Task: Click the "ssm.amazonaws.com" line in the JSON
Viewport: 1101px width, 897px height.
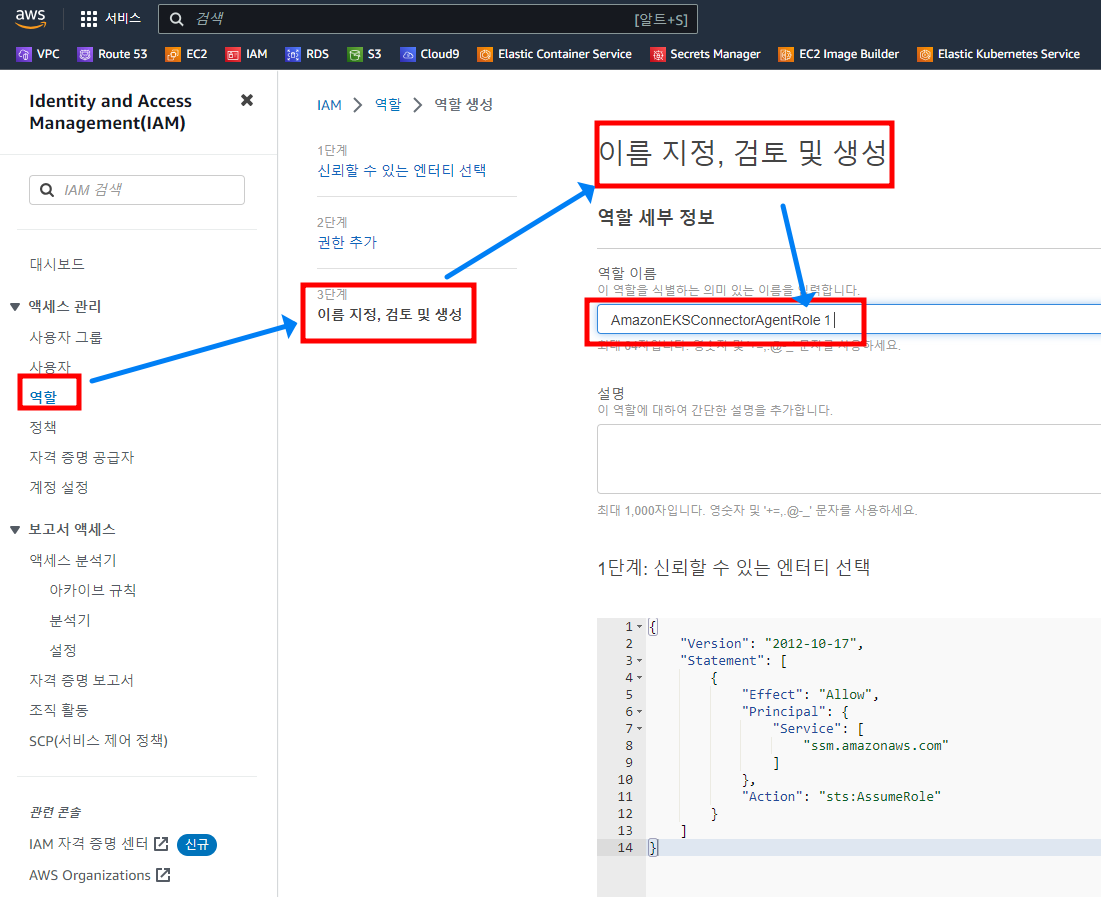Action: 876,746
